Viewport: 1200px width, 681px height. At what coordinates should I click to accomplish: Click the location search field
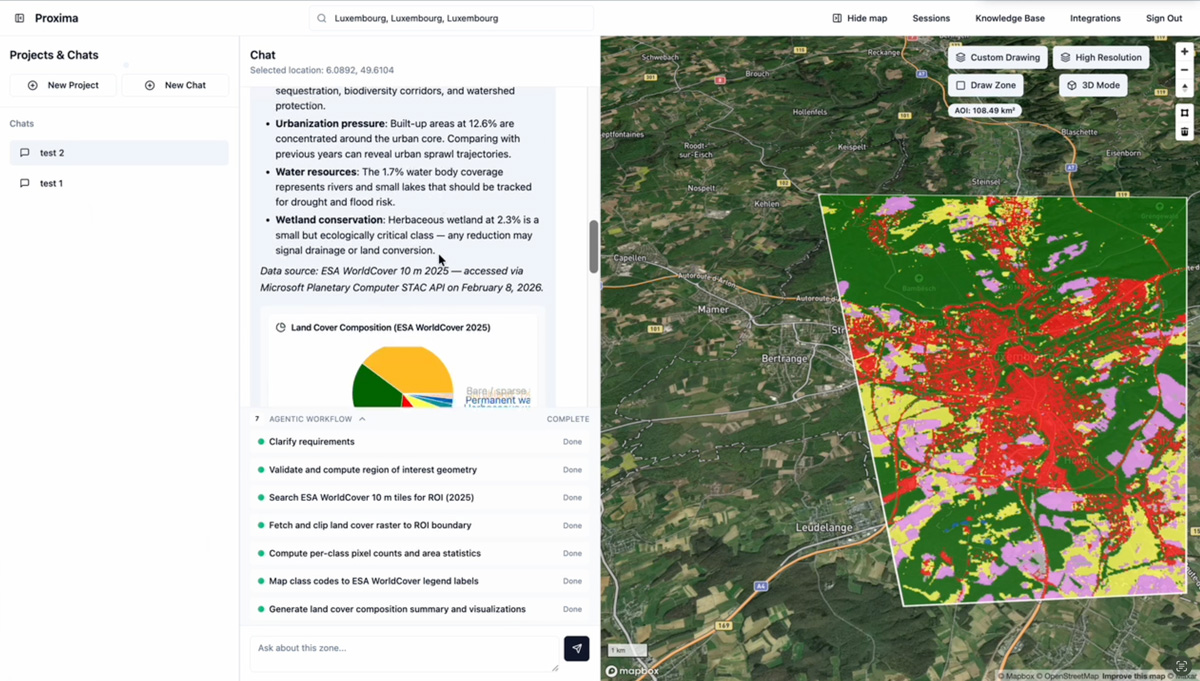click(x=451, y=18)
